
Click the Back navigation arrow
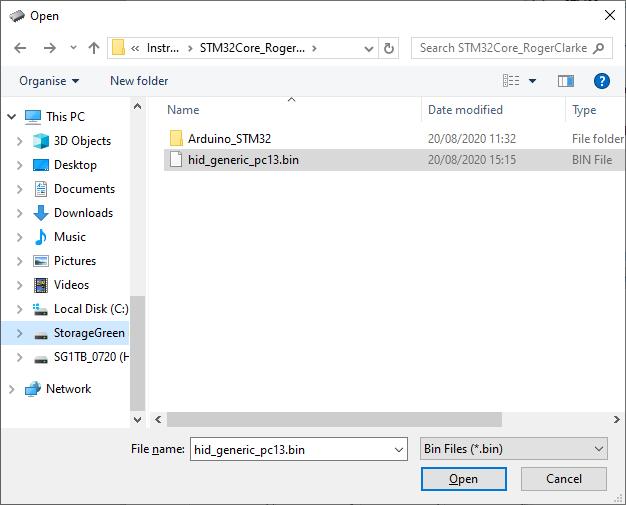point(20,48)
